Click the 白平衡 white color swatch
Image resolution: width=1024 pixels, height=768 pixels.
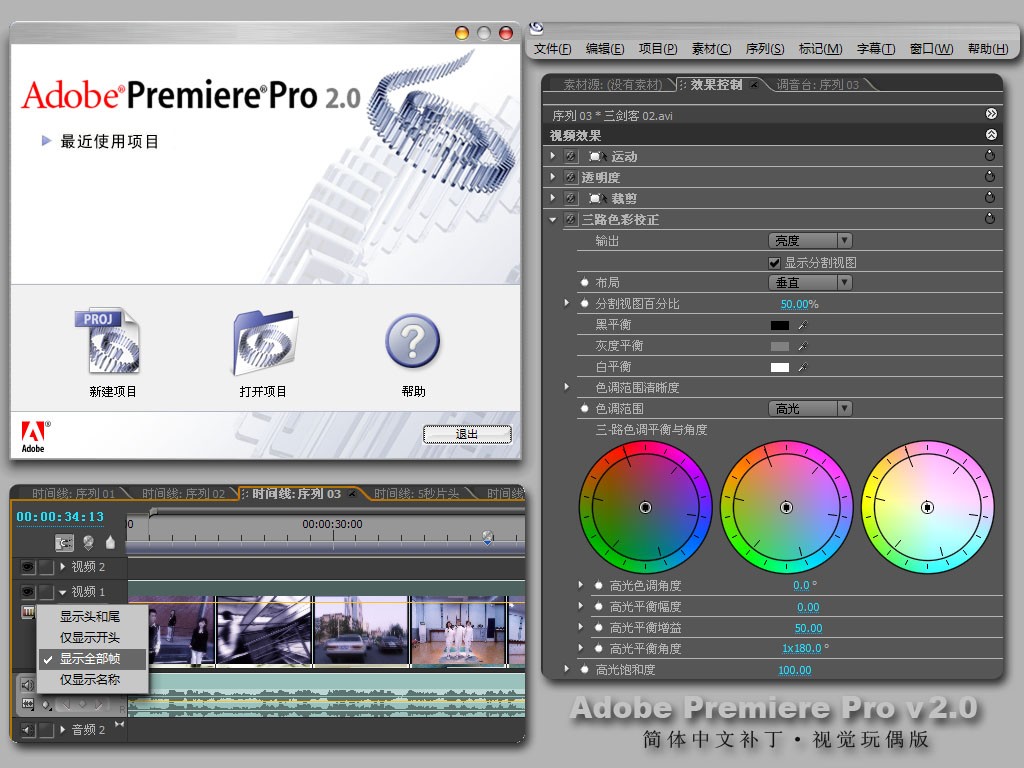pos(780,367)
